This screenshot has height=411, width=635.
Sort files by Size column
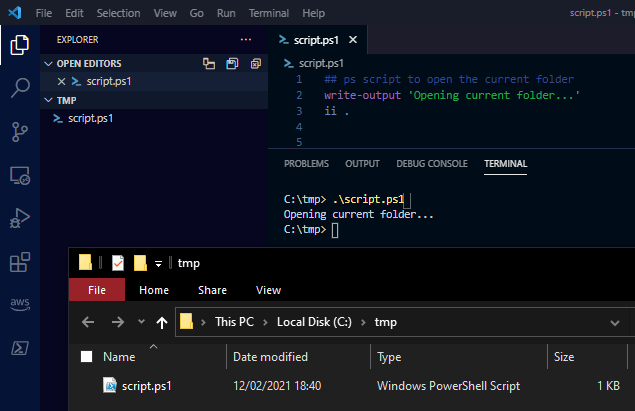[564, 357]
